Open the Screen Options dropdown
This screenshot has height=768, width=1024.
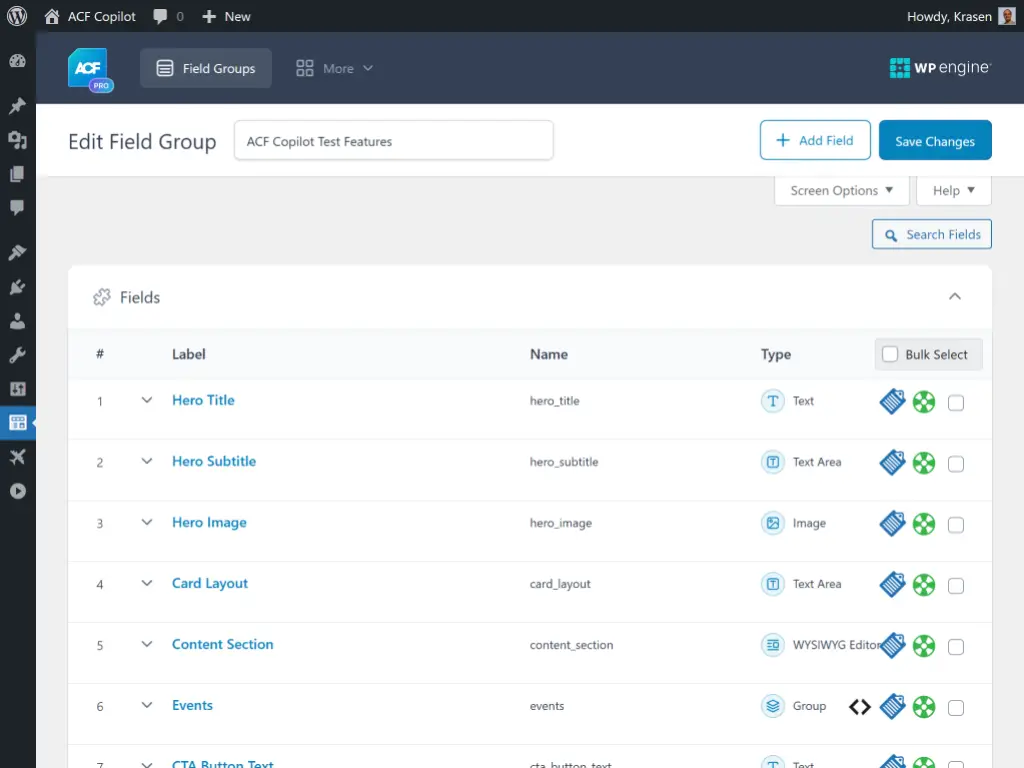click(841, 190)
